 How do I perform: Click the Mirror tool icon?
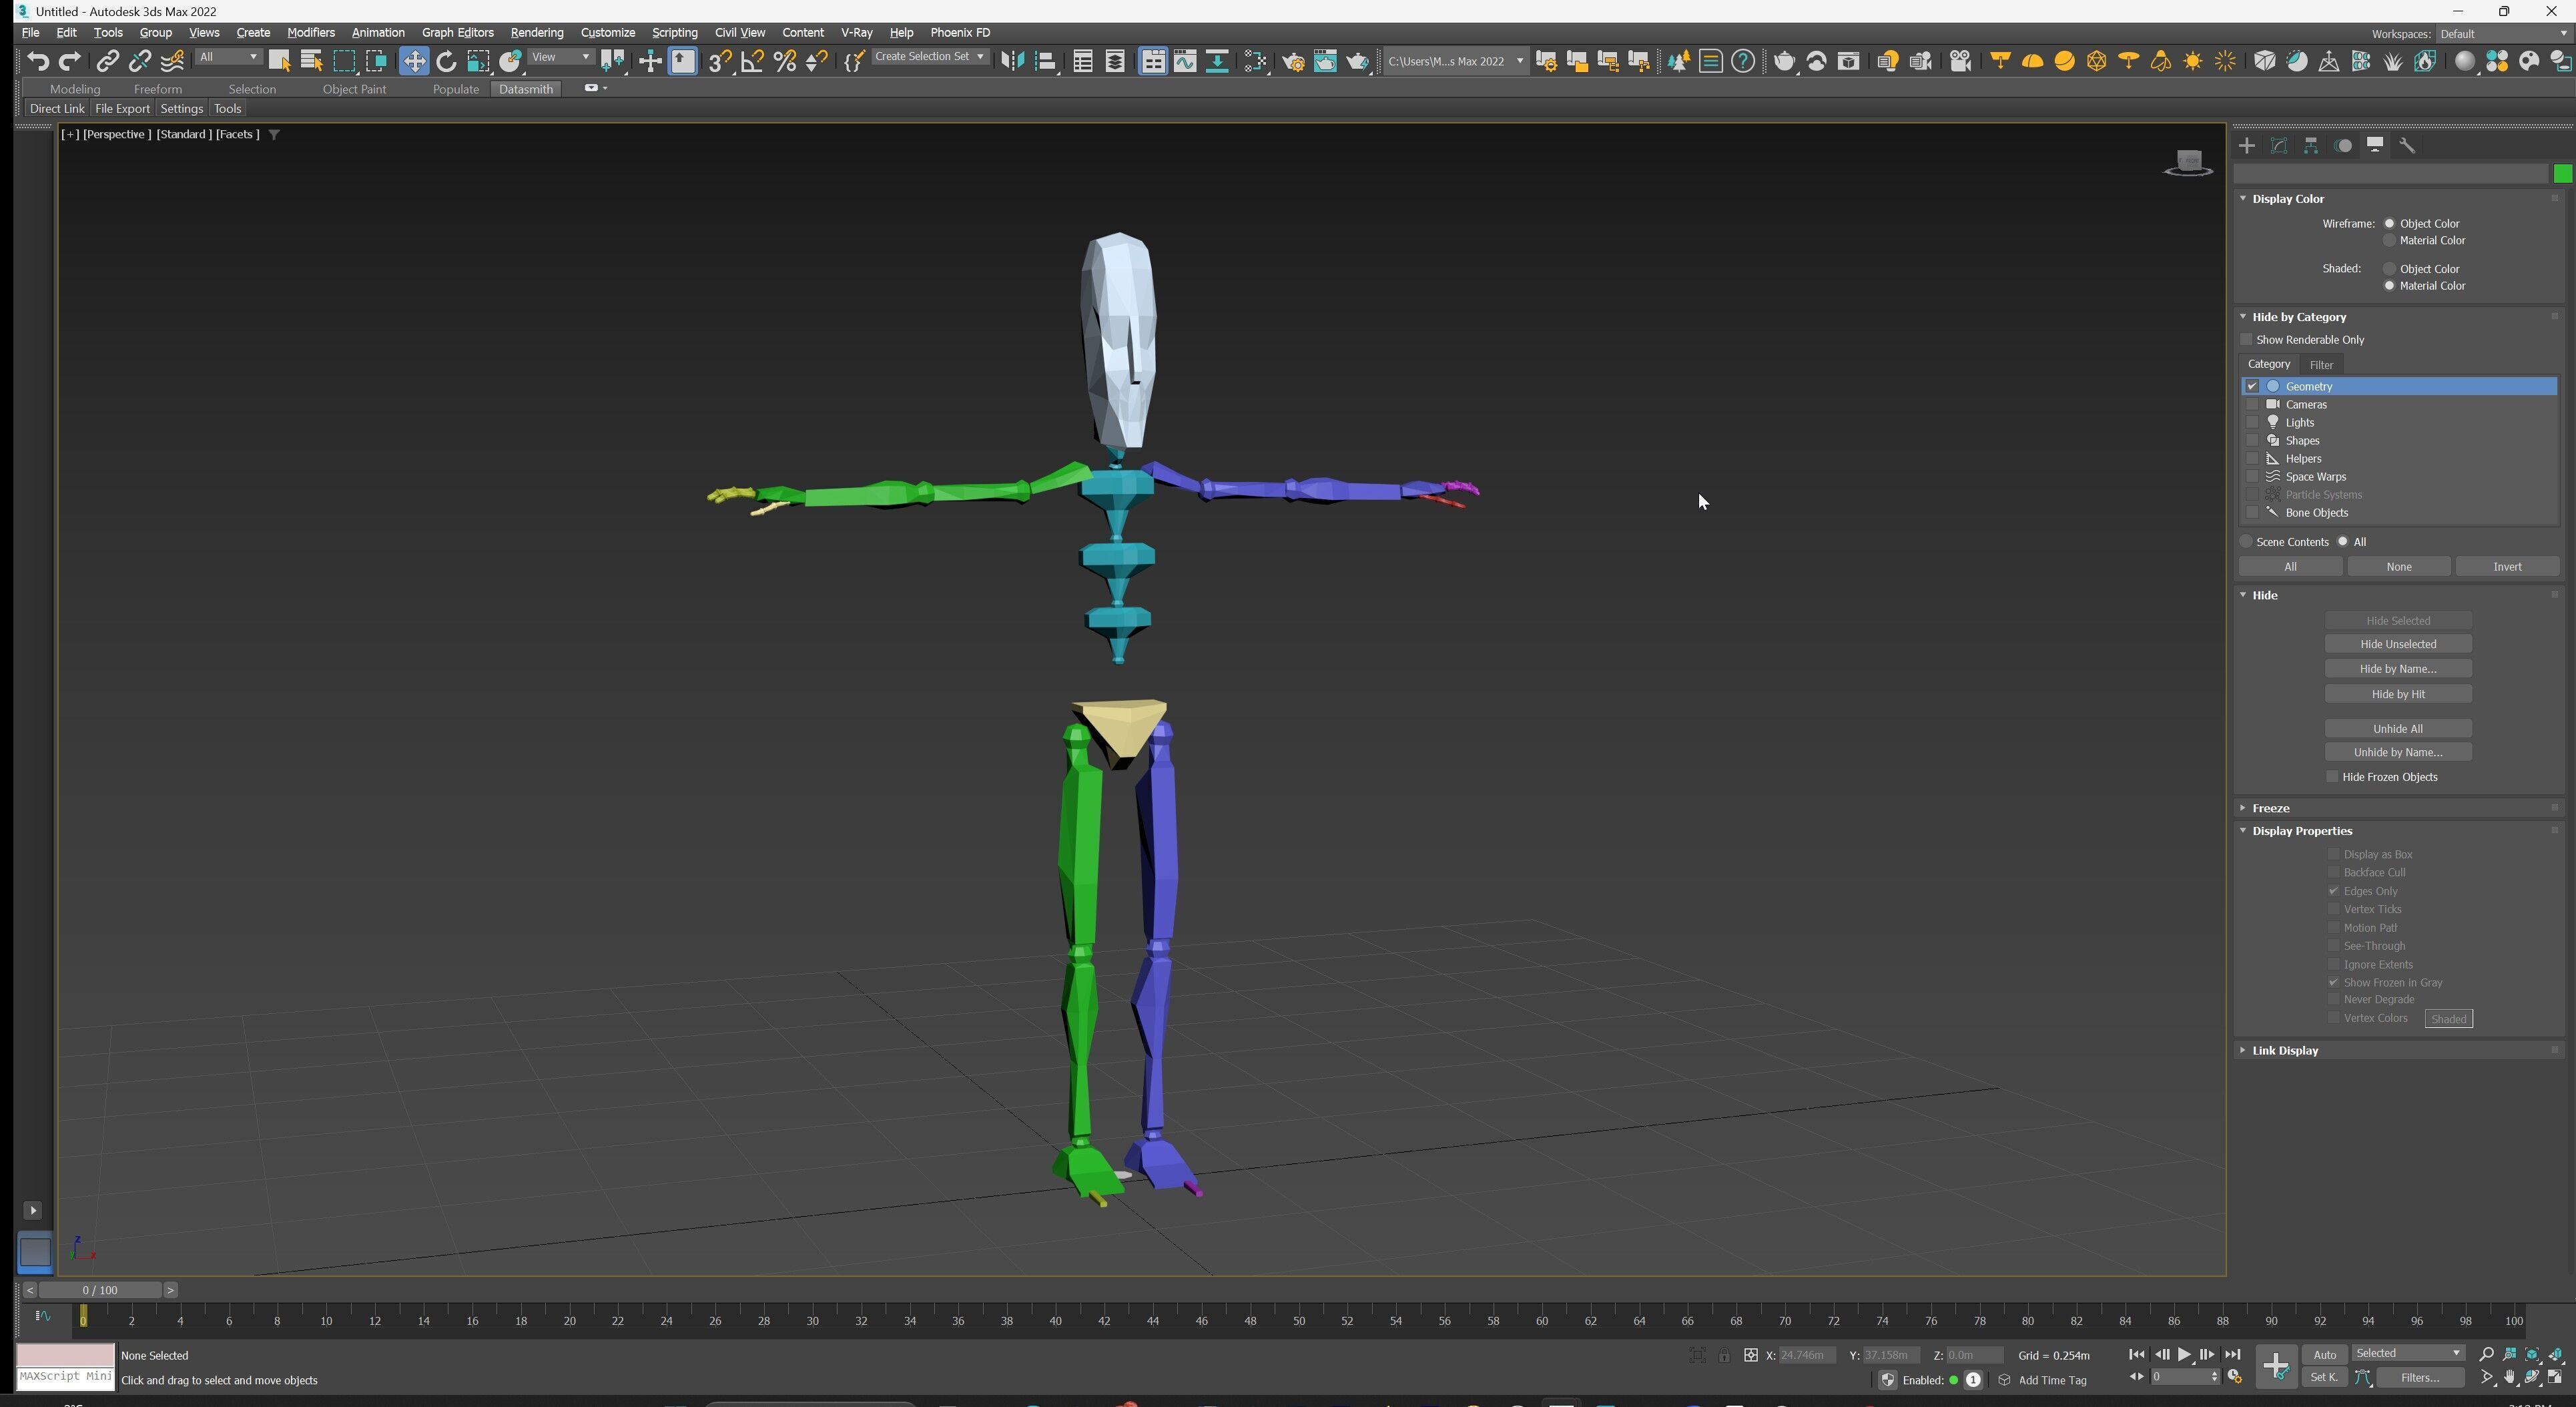coord(1012,62)
